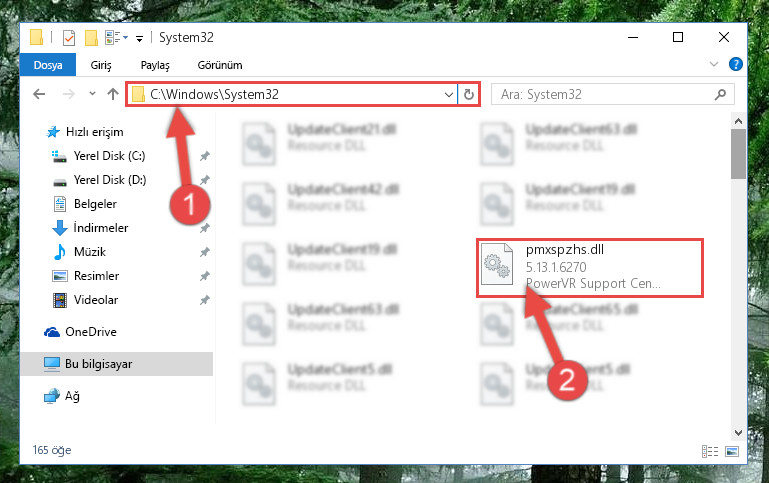Open the Görünüm ribbon tab
This screenshot has width=769, height=483.
point(220,65)
